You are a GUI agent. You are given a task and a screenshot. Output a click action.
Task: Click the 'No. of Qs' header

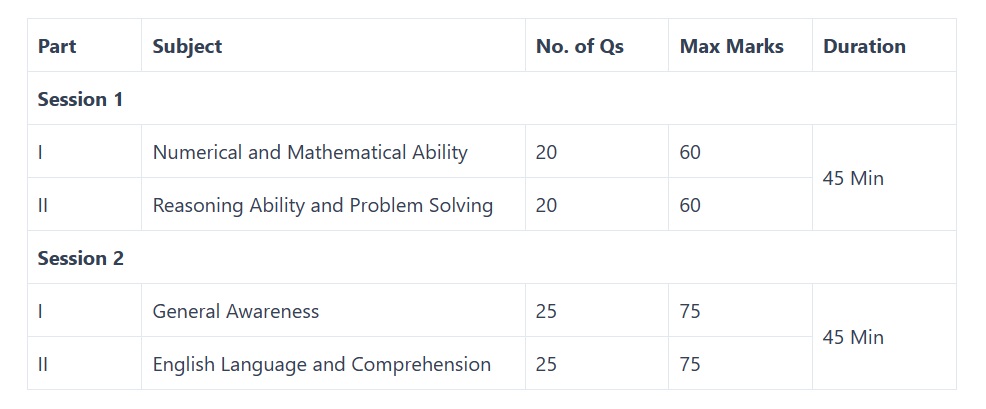579,46
